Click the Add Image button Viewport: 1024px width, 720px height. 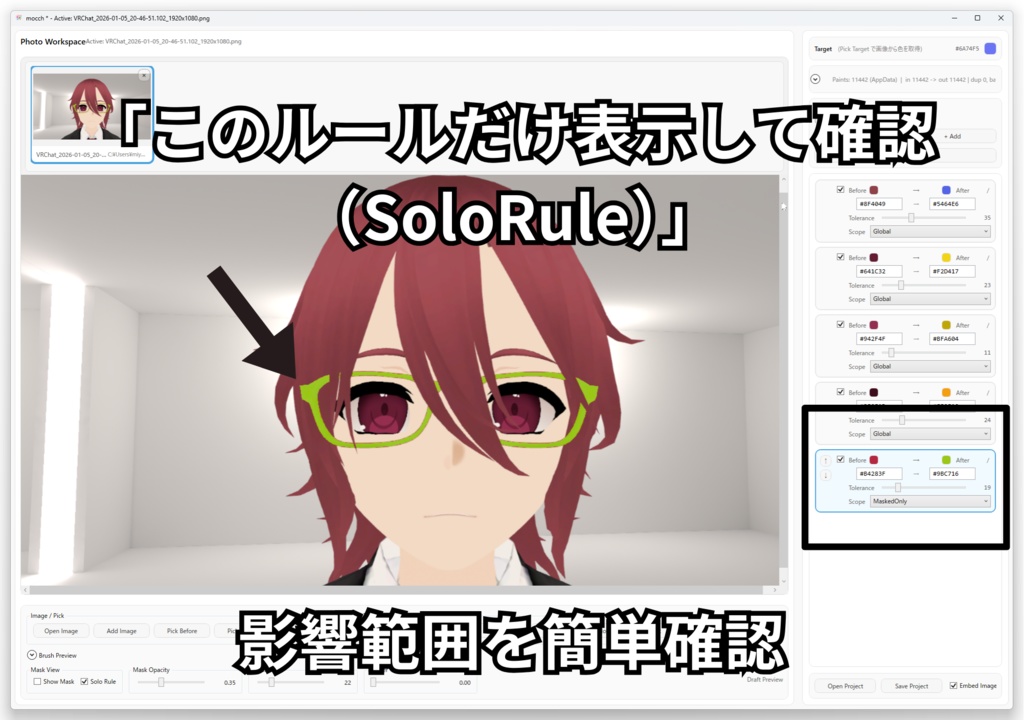click(121, 630)
